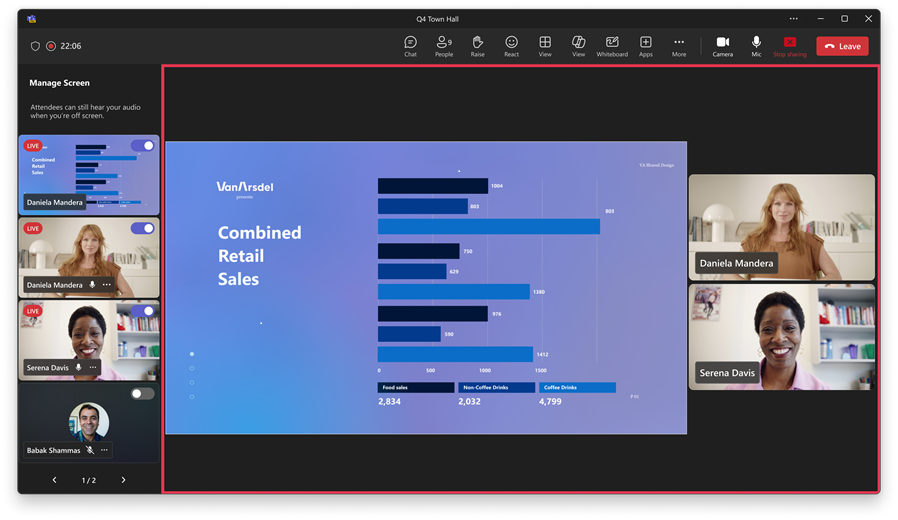
Task: Open the More actions menu in toolbar
Action: click(679, 46)
